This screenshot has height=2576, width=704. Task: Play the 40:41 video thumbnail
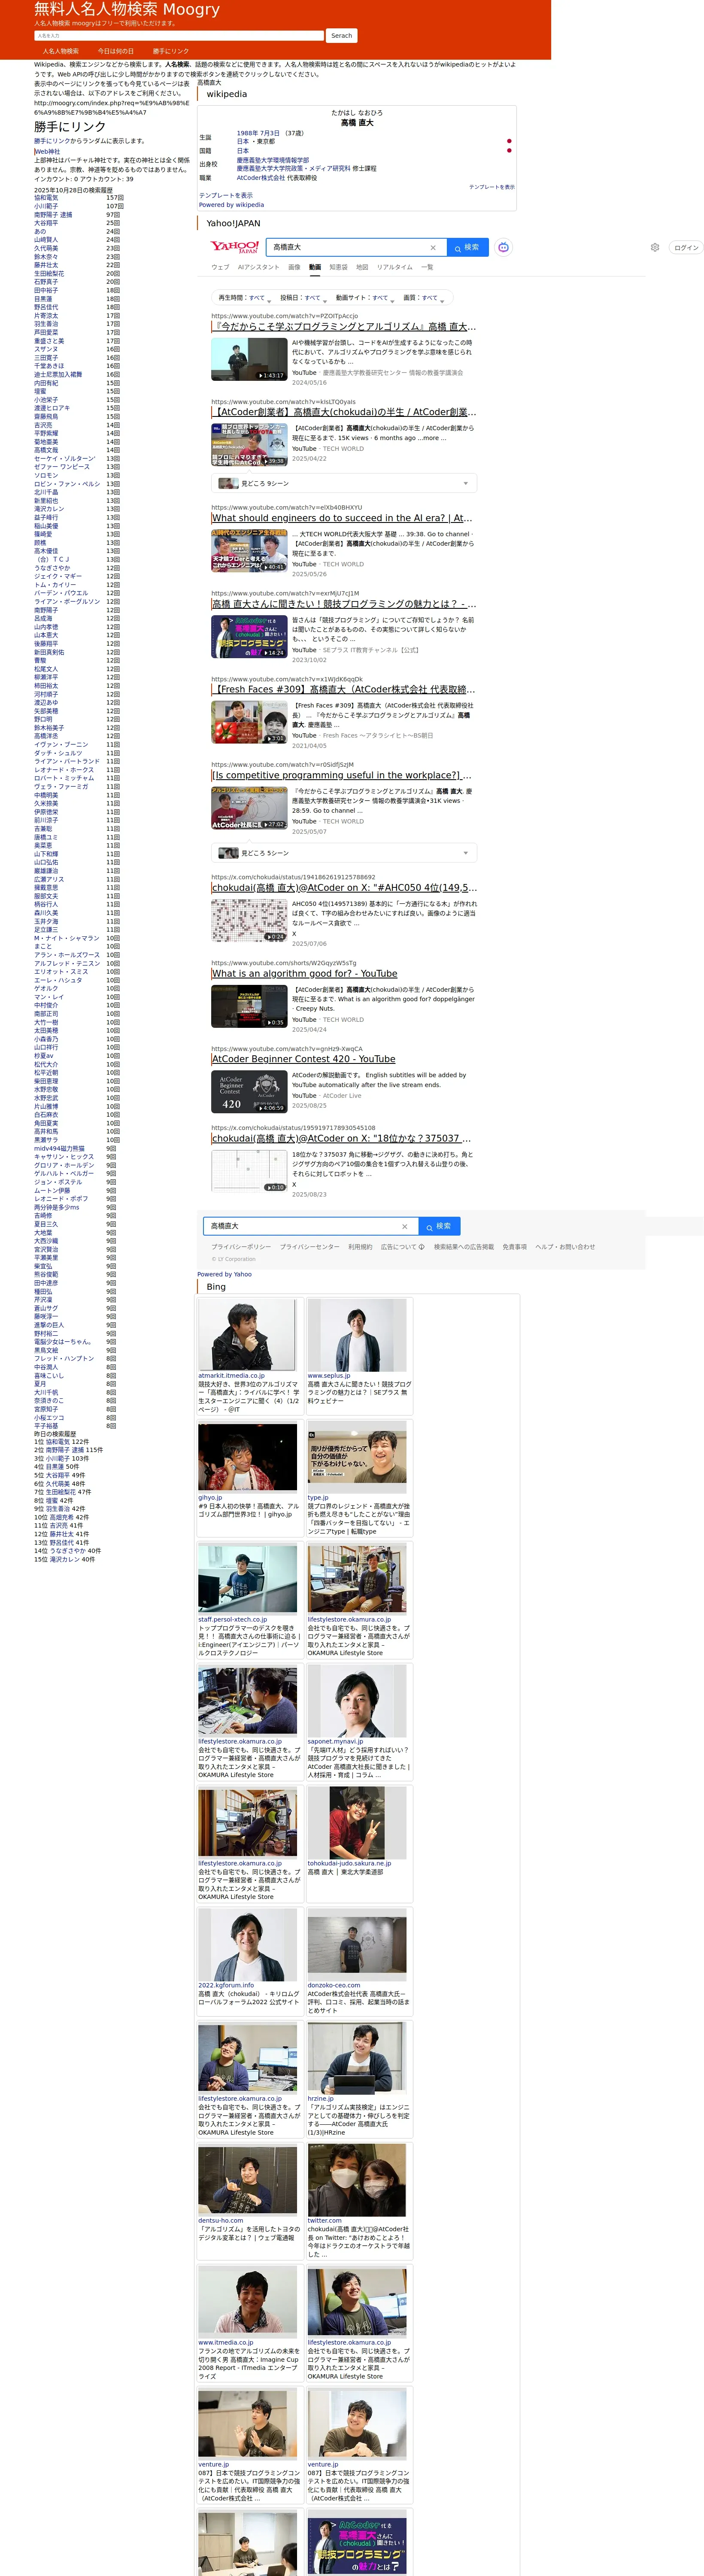[249, 550]
